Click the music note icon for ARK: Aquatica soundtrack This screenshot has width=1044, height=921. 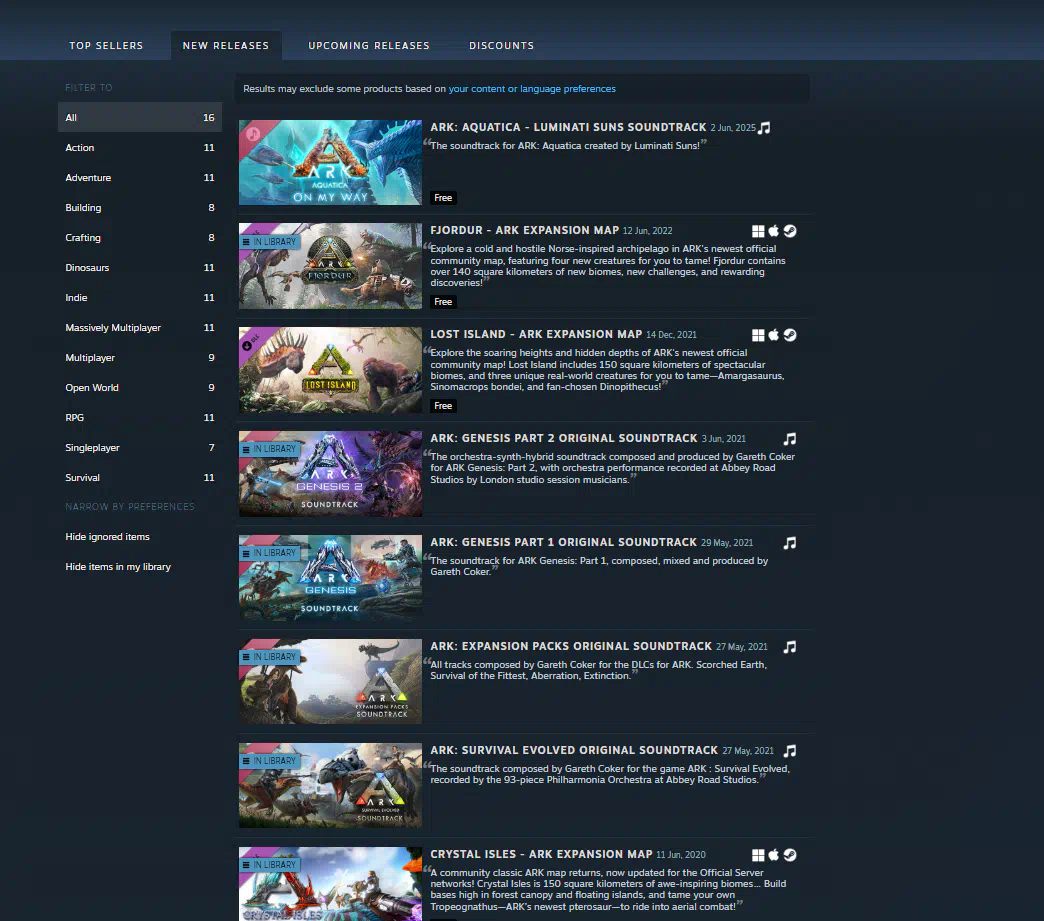point(764,128)
